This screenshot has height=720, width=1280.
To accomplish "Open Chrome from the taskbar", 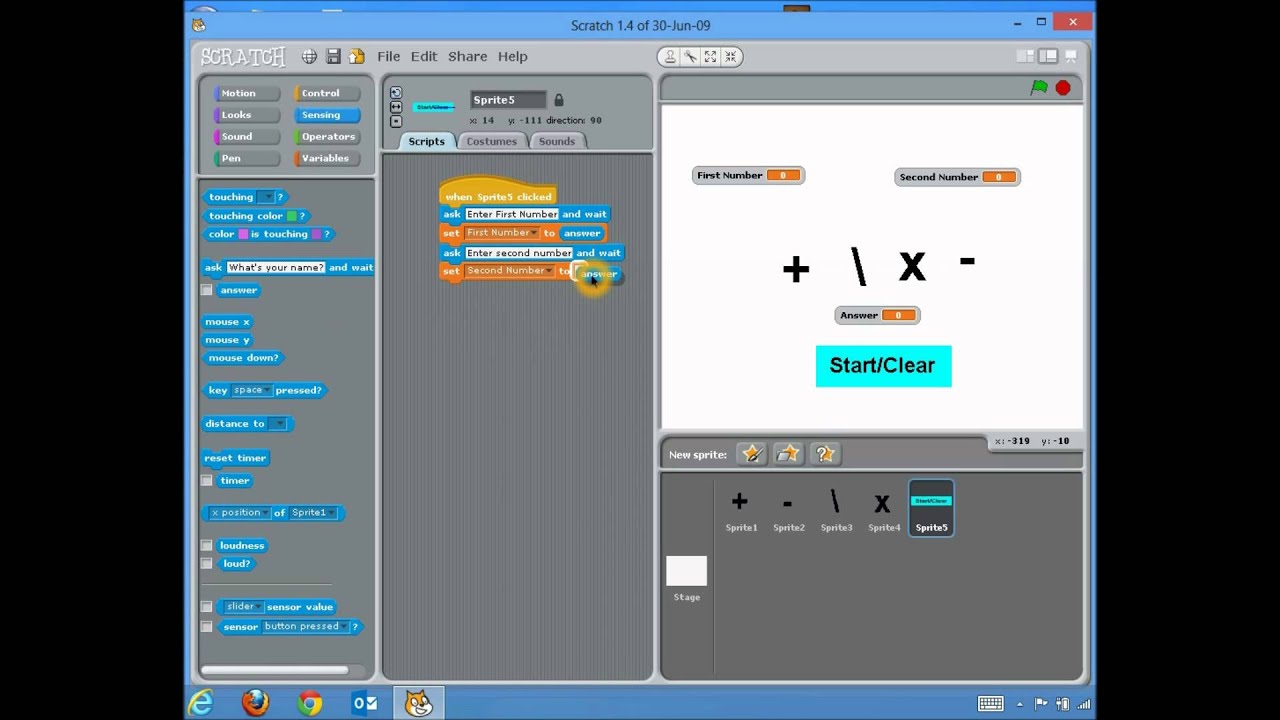I will coord(310,703).
